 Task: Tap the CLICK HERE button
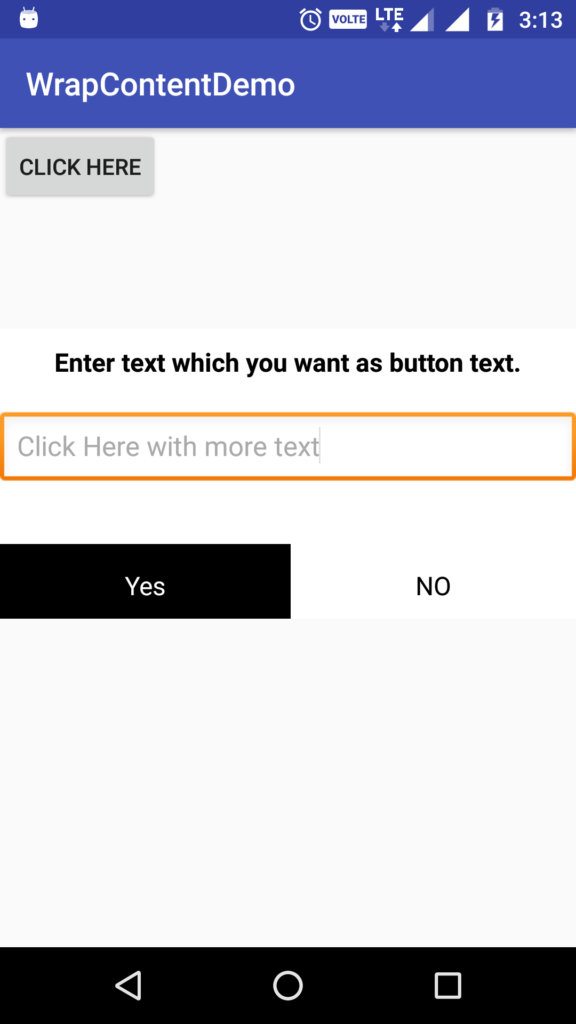[80, 167]
